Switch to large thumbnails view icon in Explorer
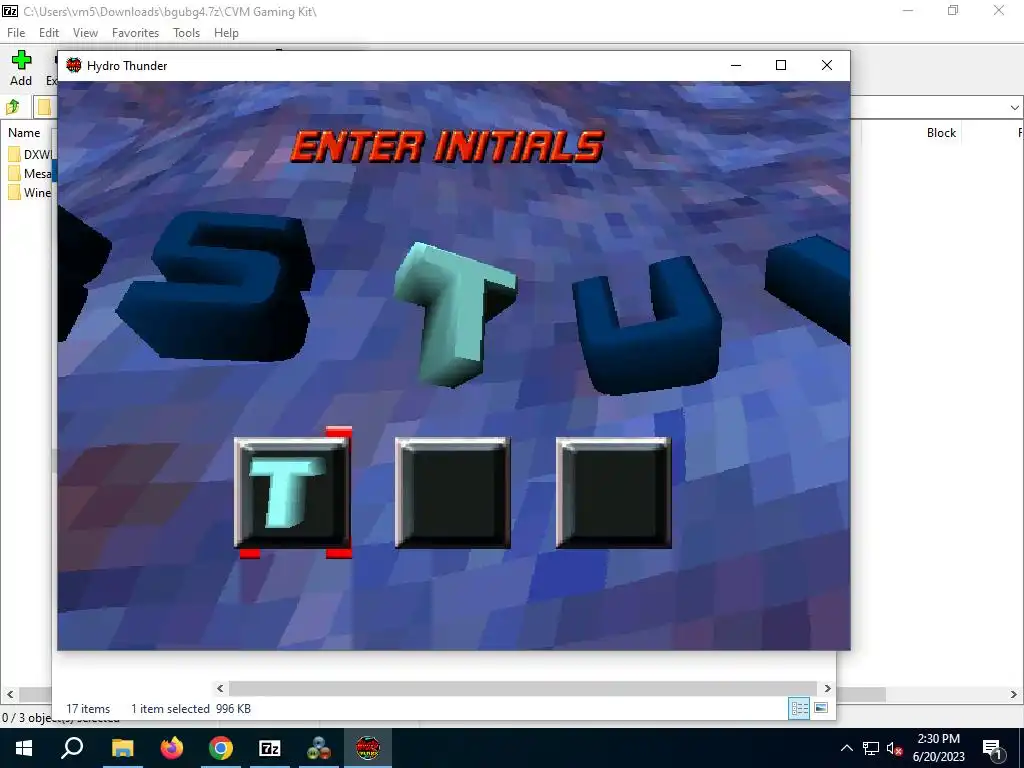 [821, 708]
